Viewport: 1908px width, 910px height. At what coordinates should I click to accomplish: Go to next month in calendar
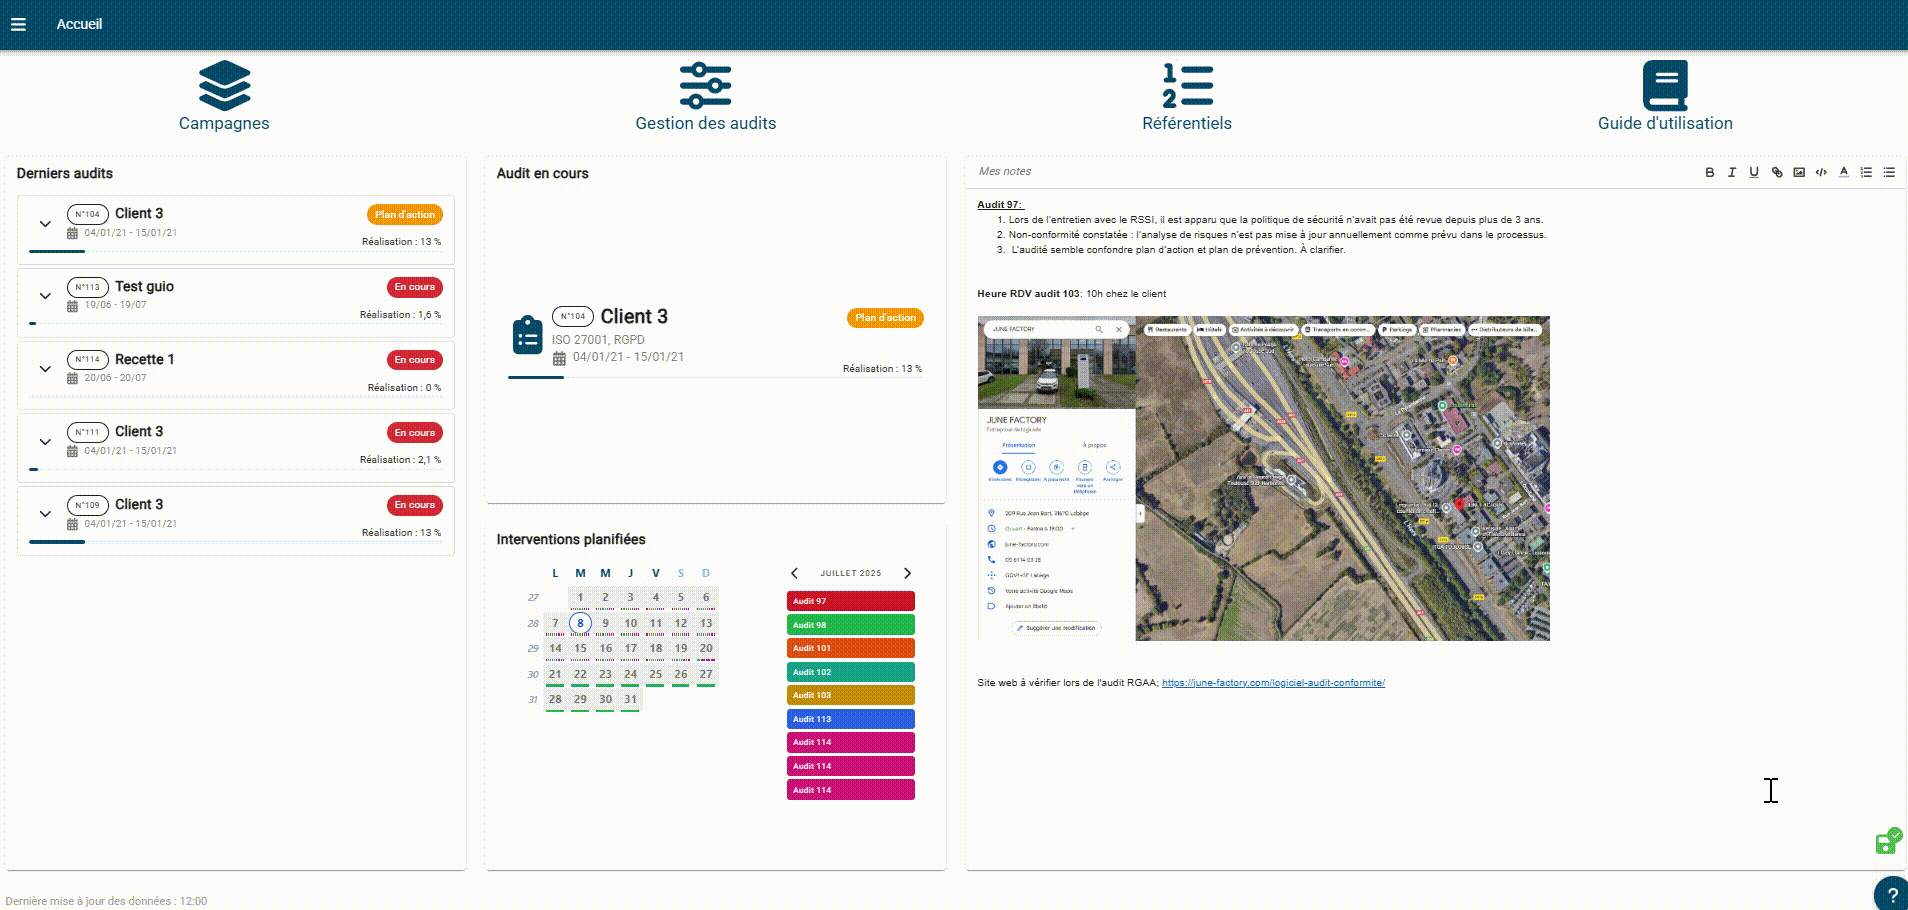(907, 573)
